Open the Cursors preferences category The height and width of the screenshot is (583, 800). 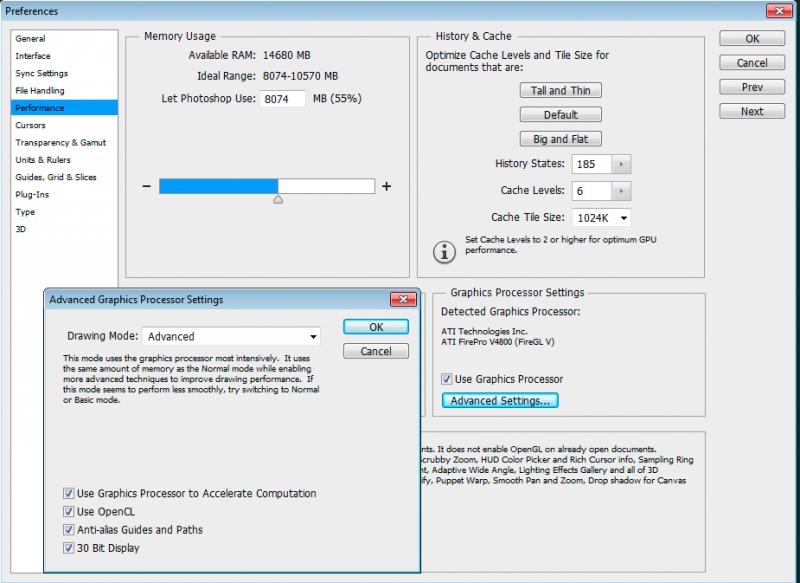64,125
